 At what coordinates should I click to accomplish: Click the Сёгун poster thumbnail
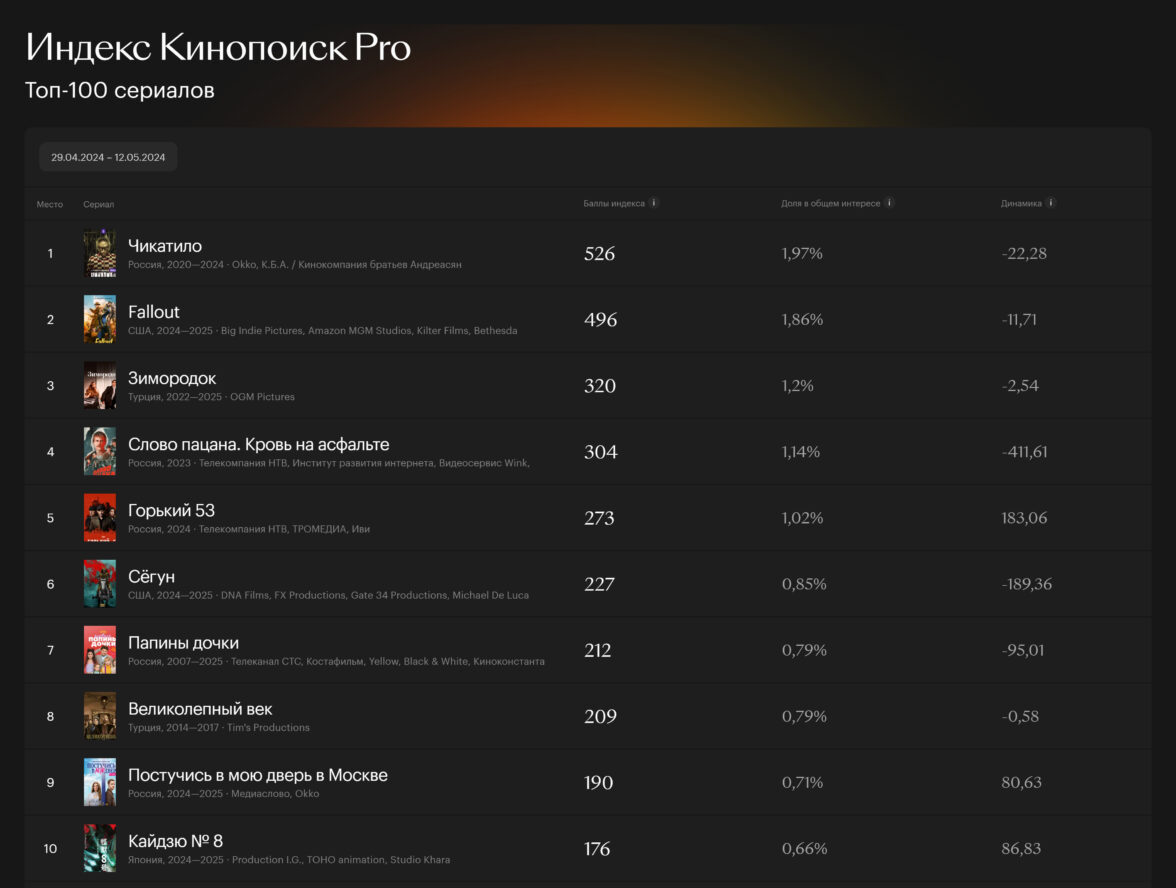click(x=99, y=584)
